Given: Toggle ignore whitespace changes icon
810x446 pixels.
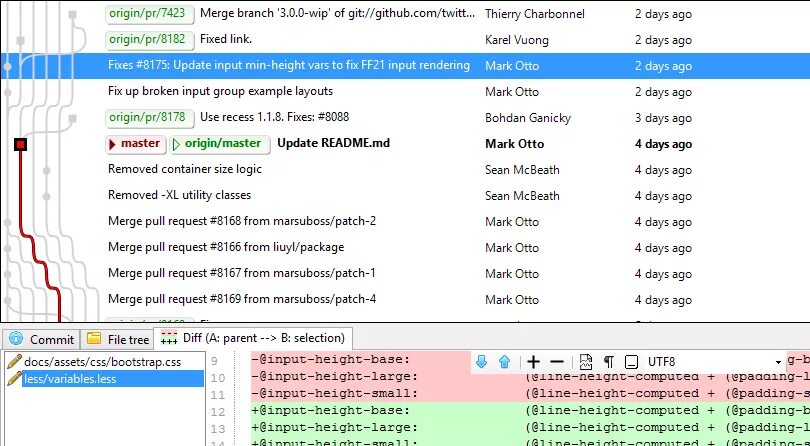Looking at the screenshot, I should [x=631, y=362].
